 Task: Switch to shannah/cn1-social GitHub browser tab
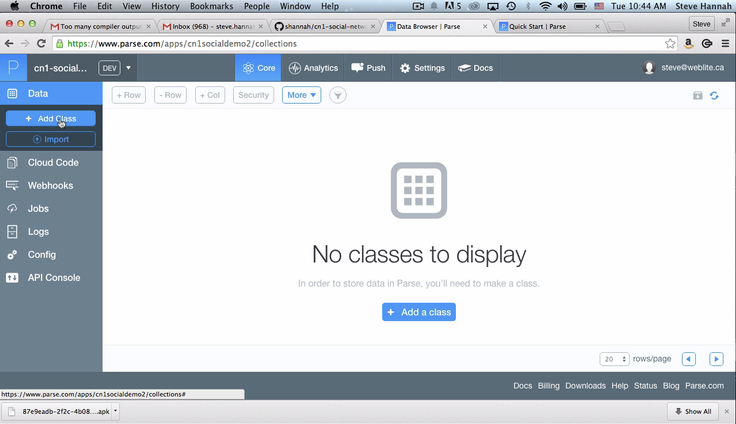(x=324, y=26)
